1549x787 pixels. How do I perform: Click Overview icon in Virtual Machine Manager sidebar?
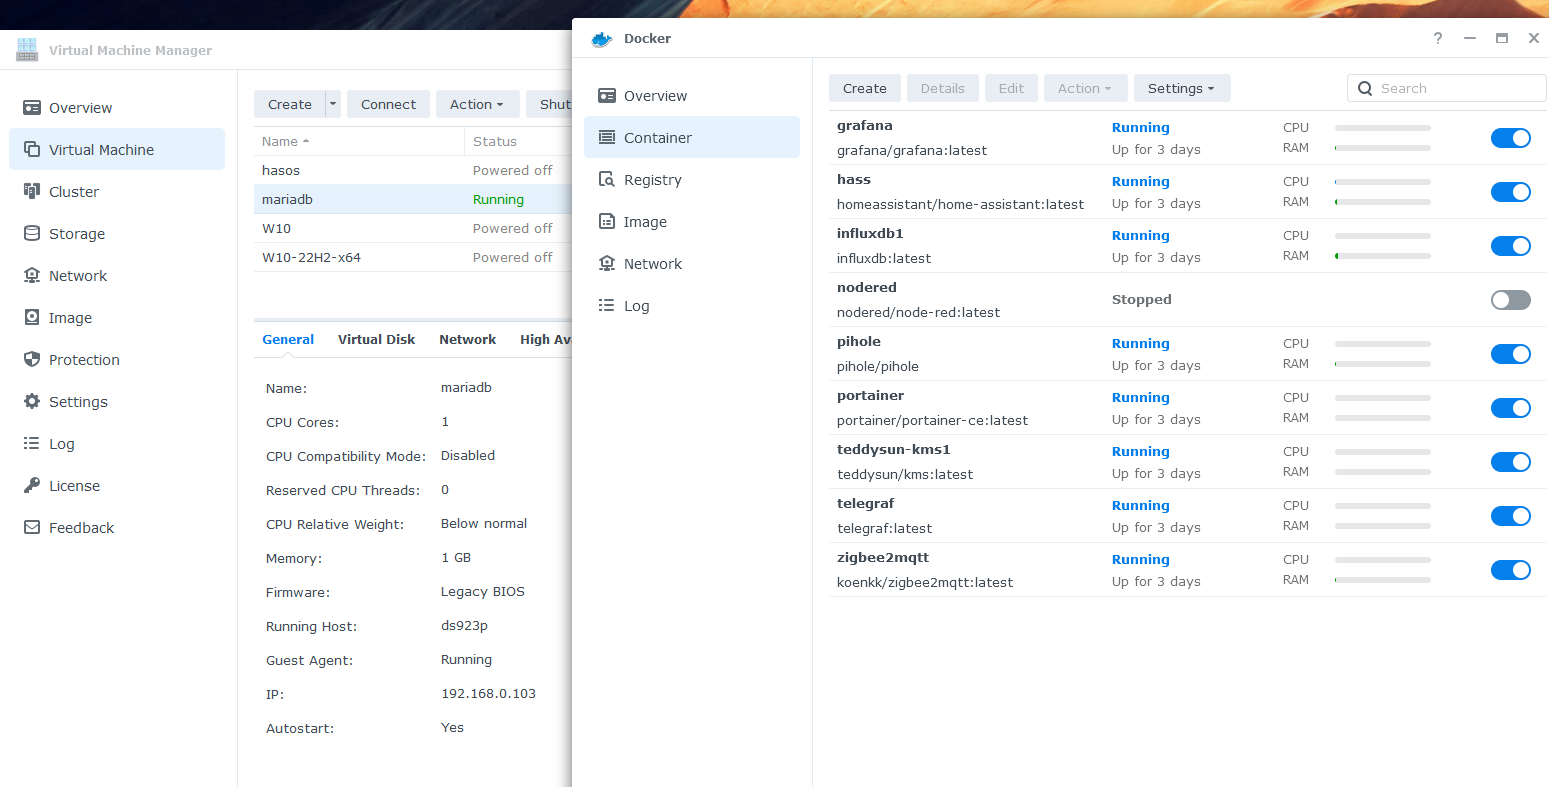[x=32, y=107]
